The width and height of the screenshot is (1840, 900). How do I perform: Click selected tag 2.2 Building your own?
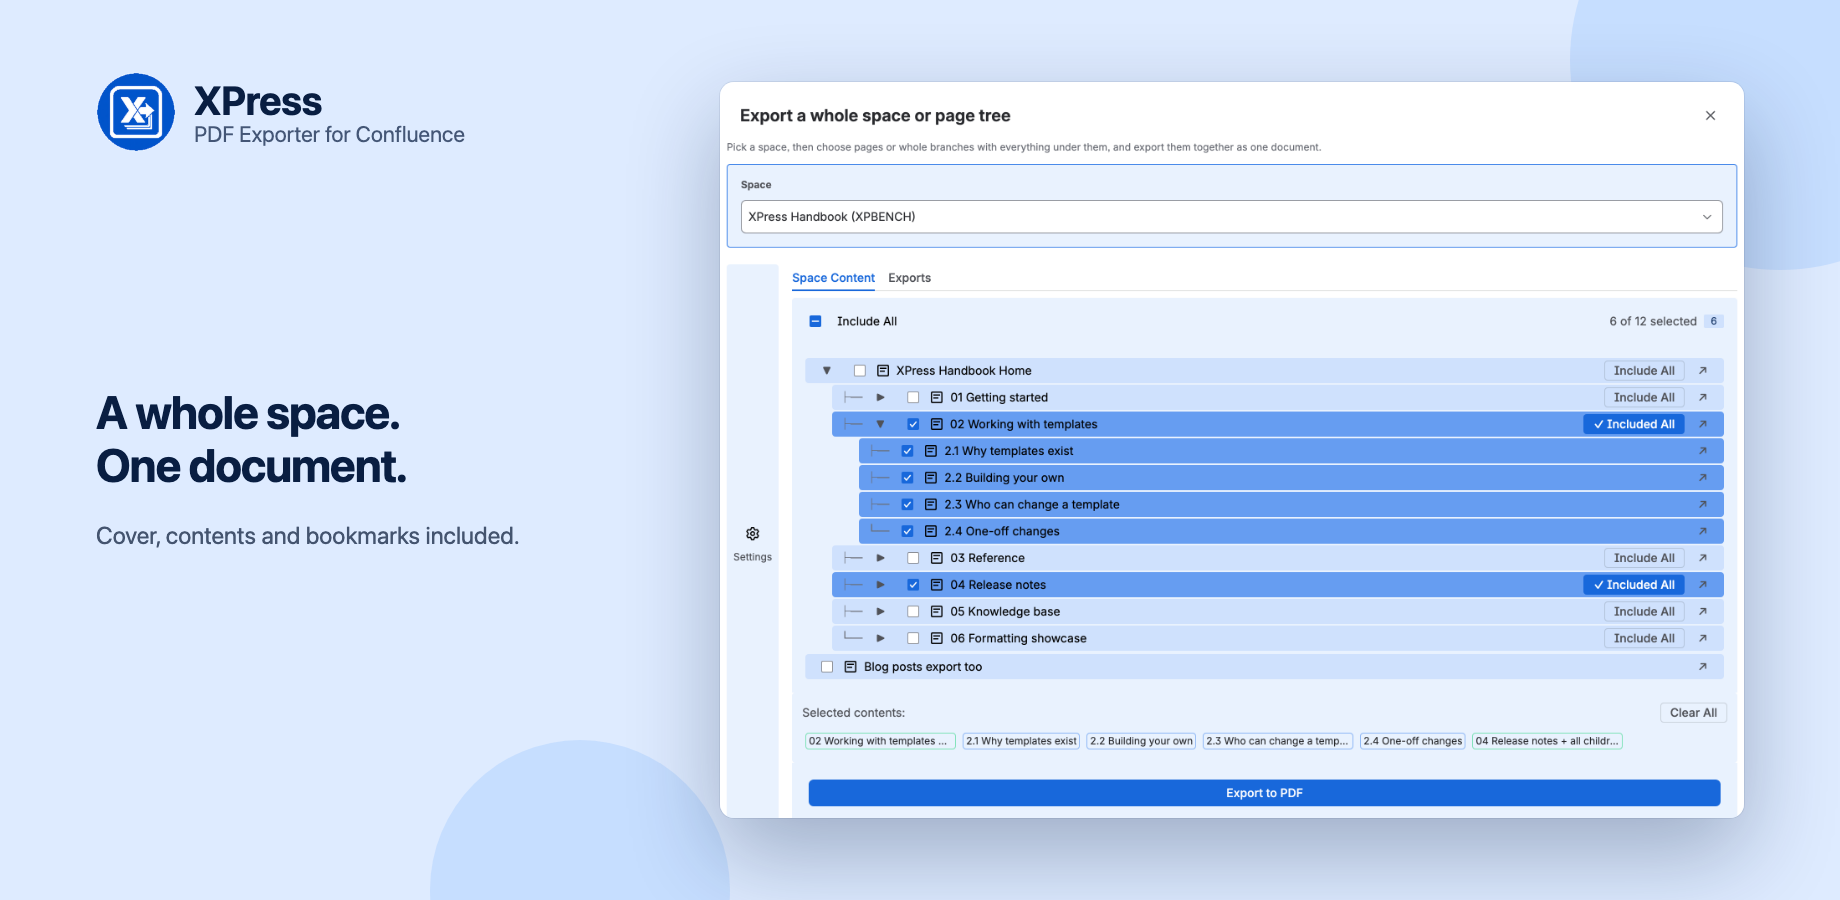(1141, 741)
